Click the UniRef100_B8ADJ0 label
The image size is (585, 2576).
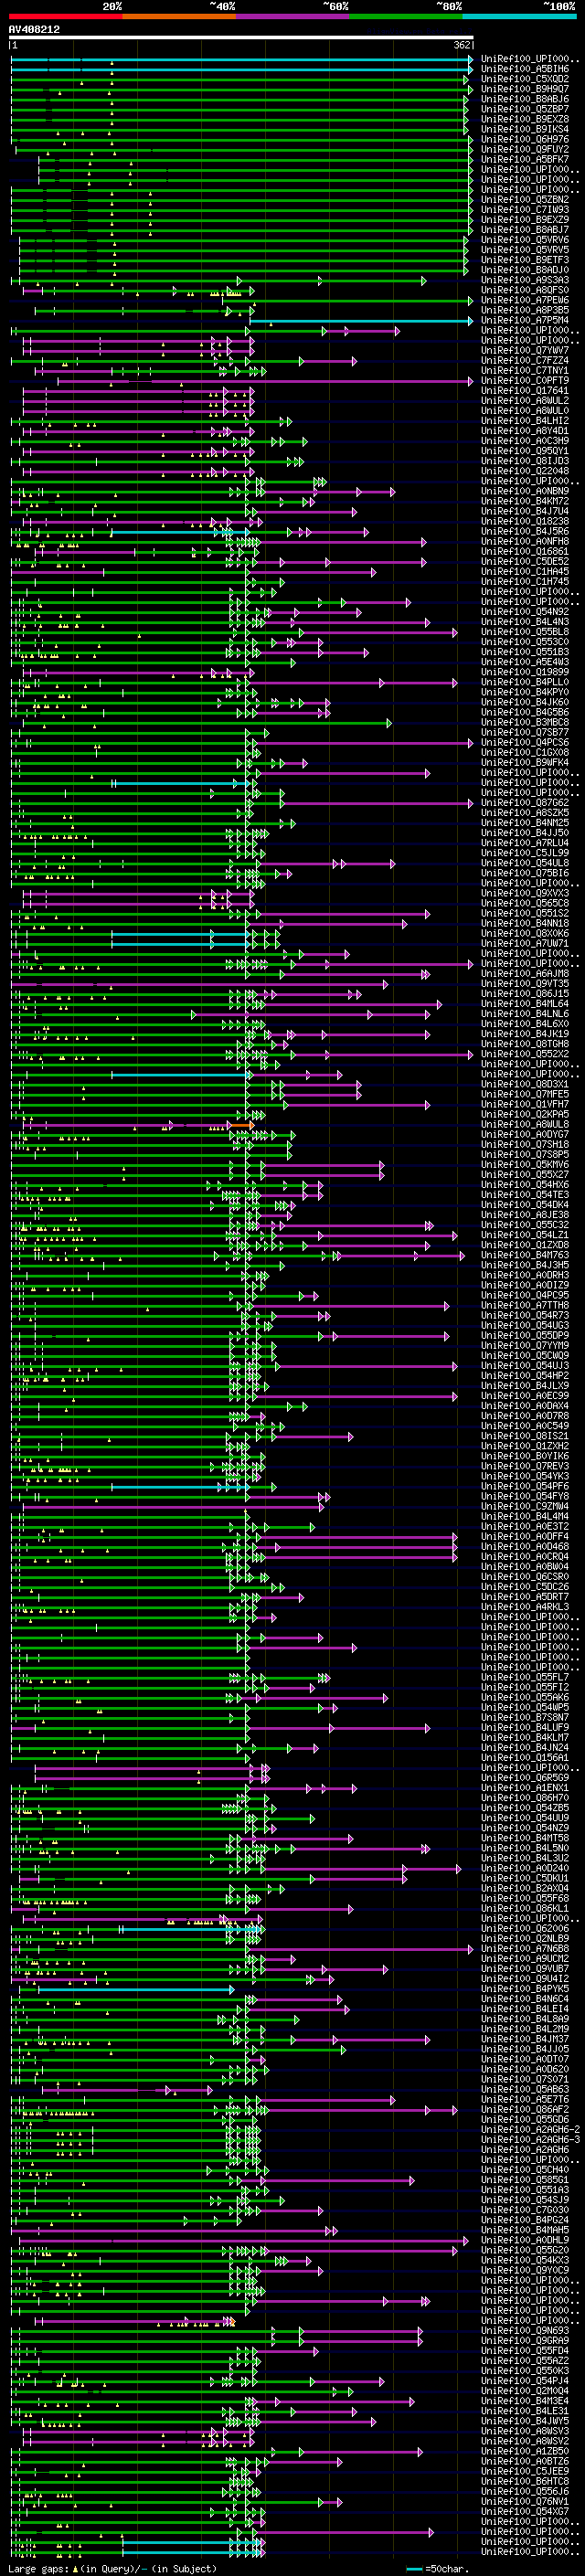(x=525, y=270)
